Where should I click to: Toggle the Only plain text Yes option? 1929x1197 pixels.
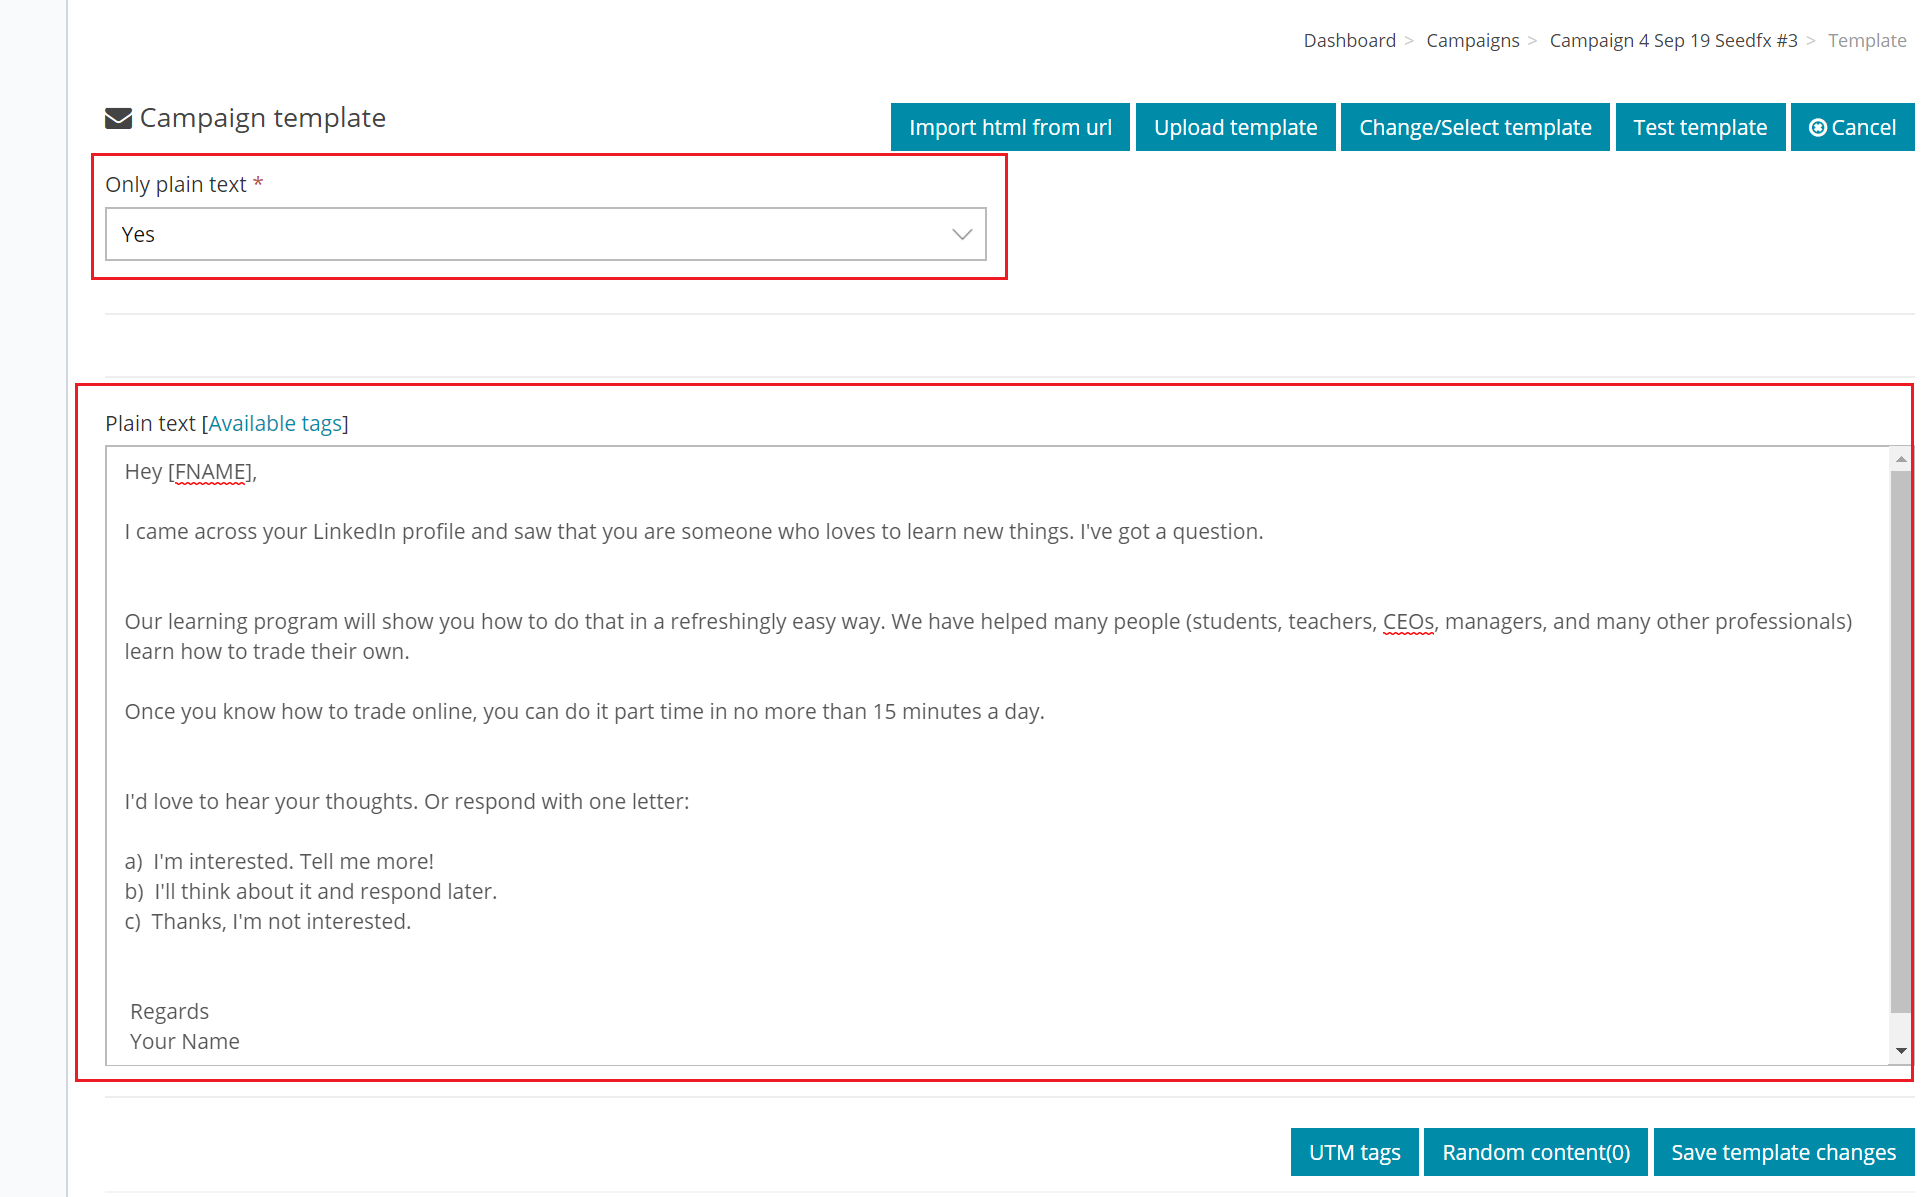click(546, 233)
